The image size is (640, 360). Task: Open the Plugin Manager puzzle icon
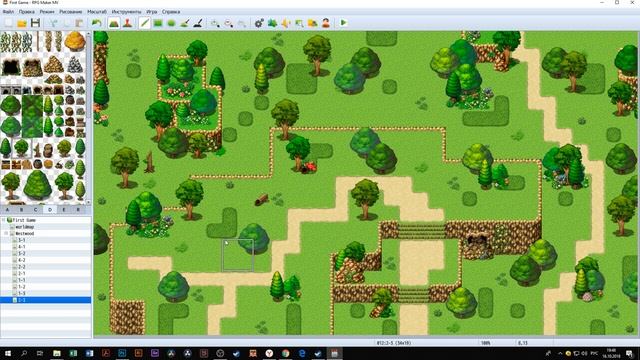pyautogui.click(x=272, y=23)
